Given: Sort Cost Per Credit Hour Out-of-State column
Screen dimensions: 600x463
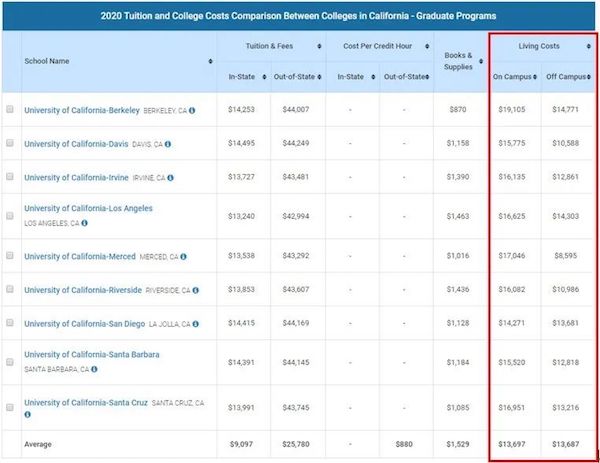Looking at the screenshot, I should click(427, 77).
